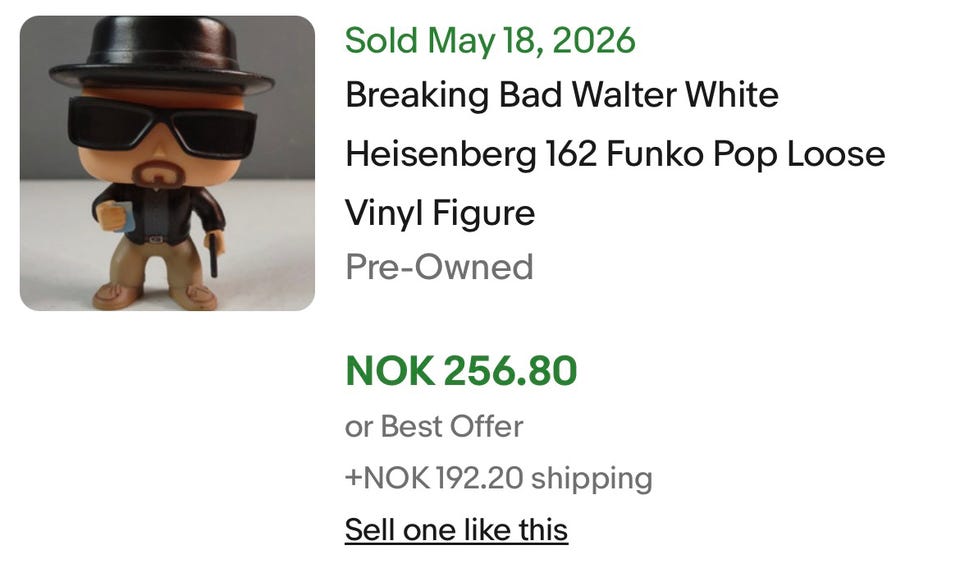Click the figure's brown shoes
Viewport: 960px width, 582px height.
156,296
